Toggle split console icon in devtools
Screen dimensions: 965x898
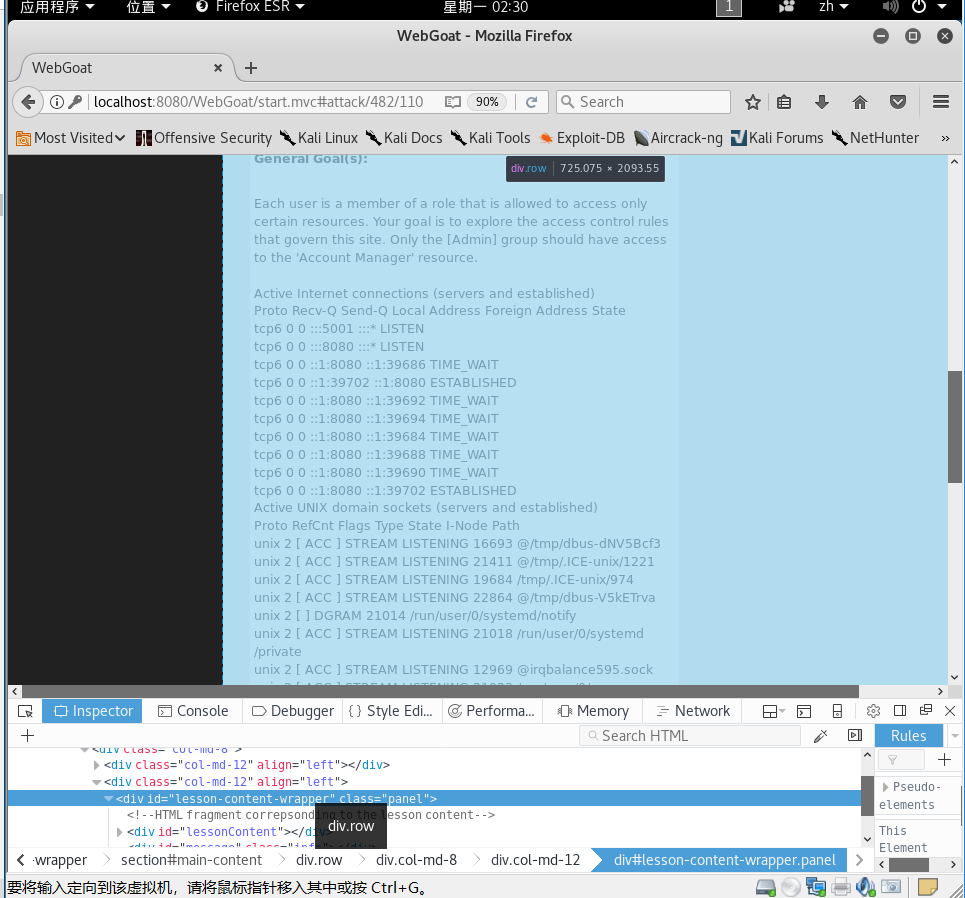(x=804, y=712)
